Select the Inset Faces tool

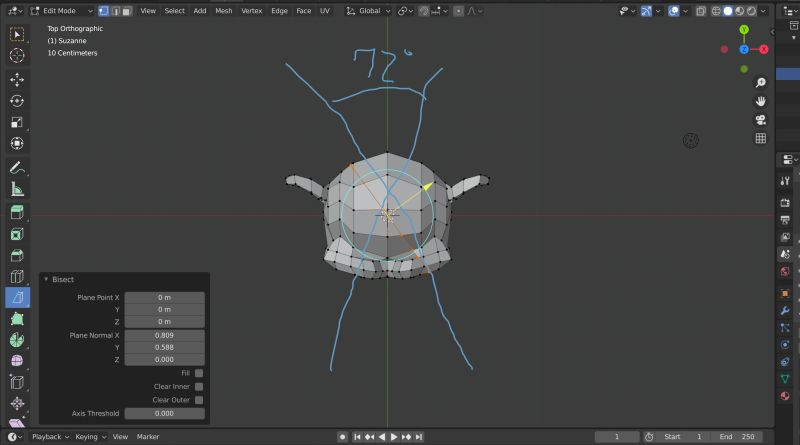17,234
